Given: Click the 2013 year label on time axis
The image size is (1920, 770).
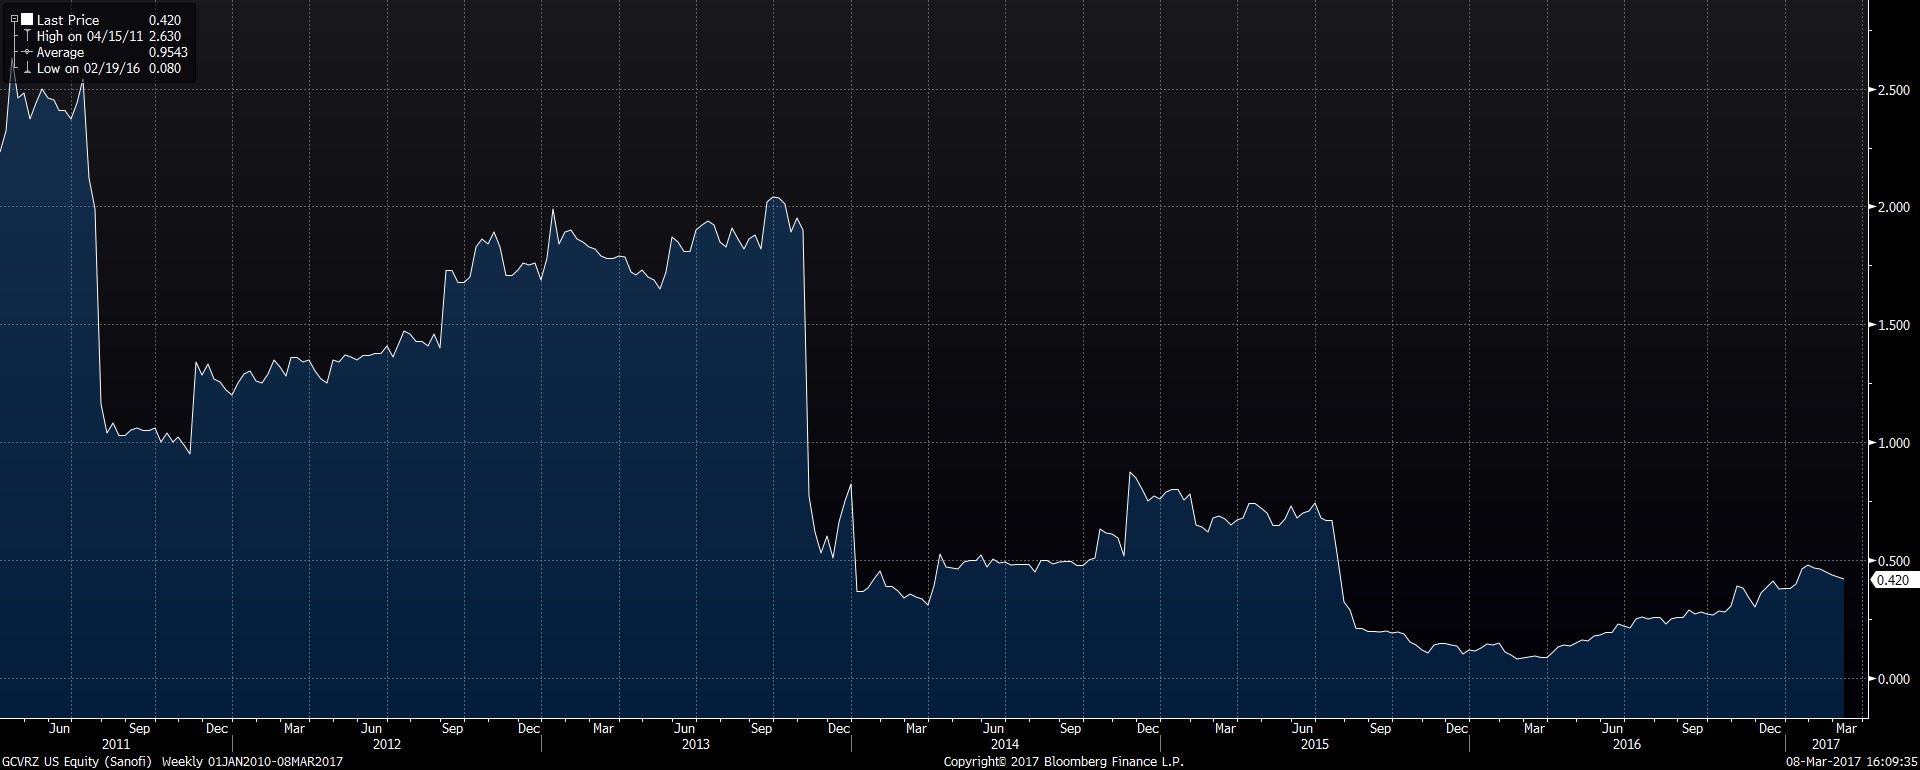Looking at the screenshot, I should [x=695, y=745].
